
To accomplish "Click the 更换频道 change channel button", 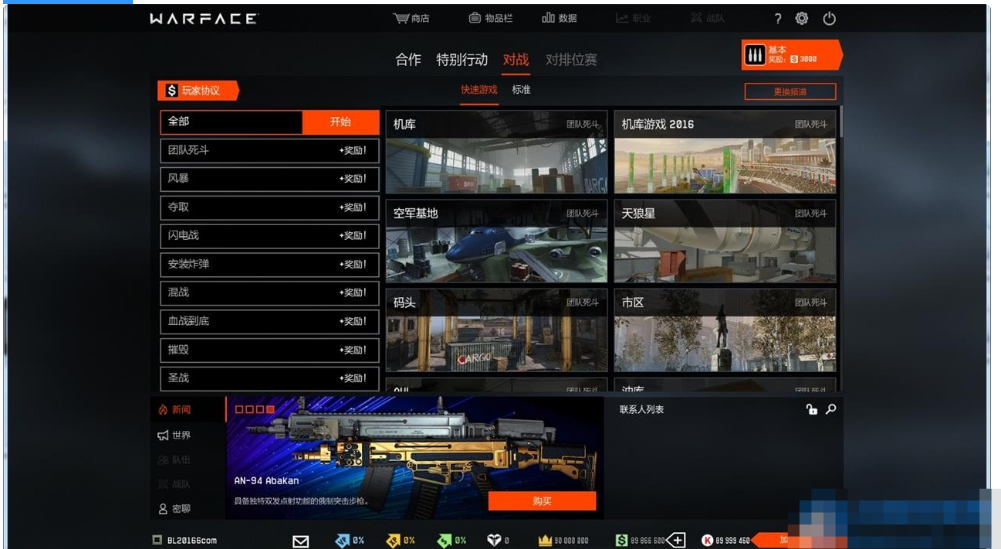I will [x=790, y=92].
